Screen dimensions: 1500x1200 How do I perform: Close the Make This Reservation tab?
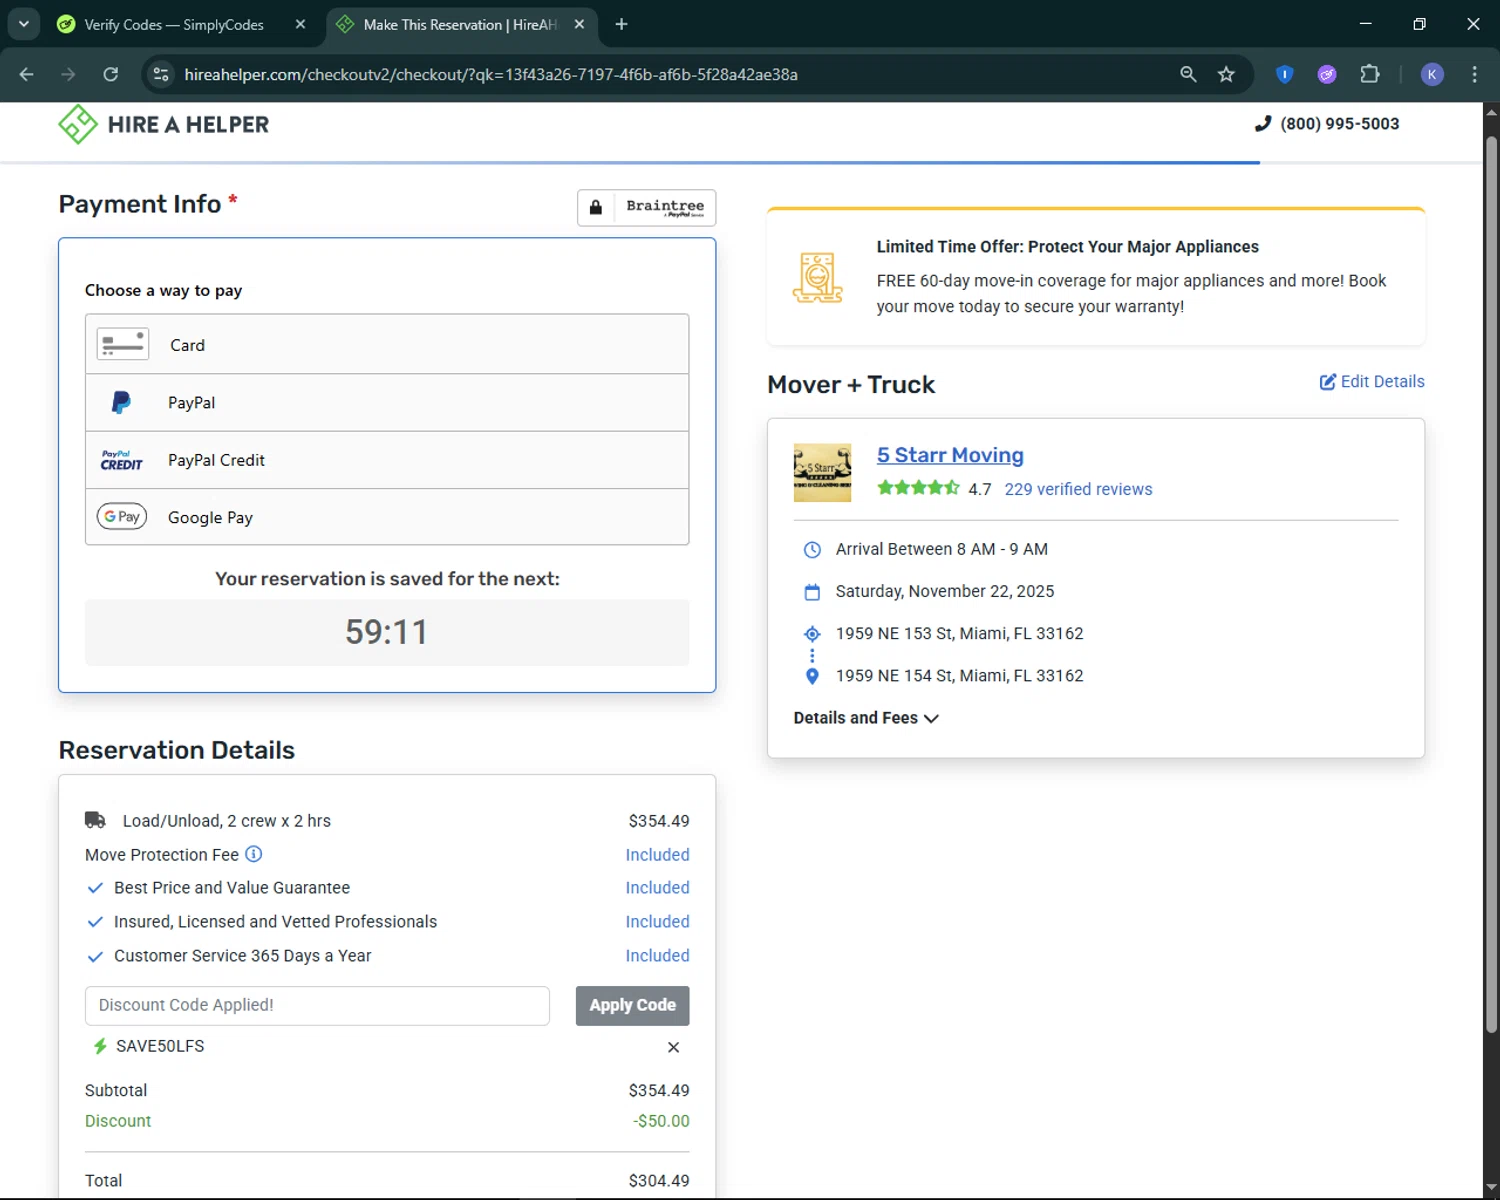click(x=579, y=25)
